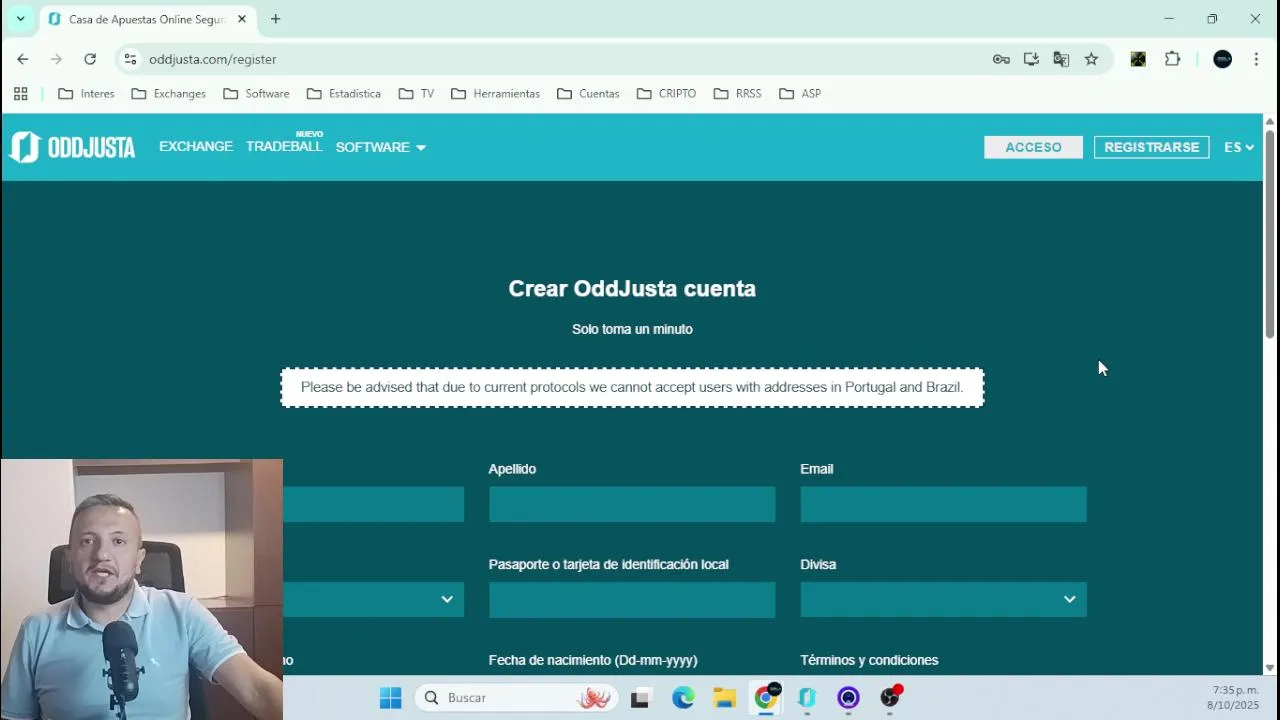This screenshot has width=1280, height=720.
Task: Click the ACCESO button
Action: [1033, 147]
